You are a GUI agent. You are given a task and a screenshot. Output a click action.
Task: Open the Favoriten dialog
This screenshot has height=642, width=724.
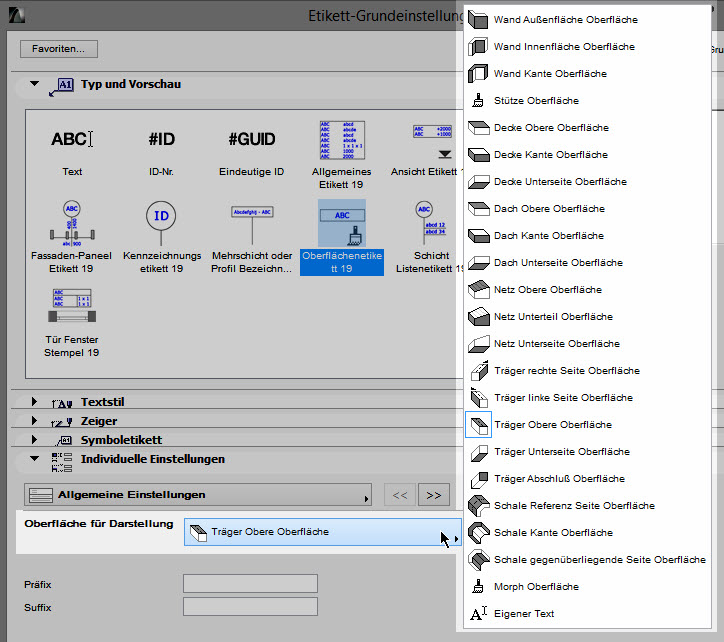[x=59, y=49]
